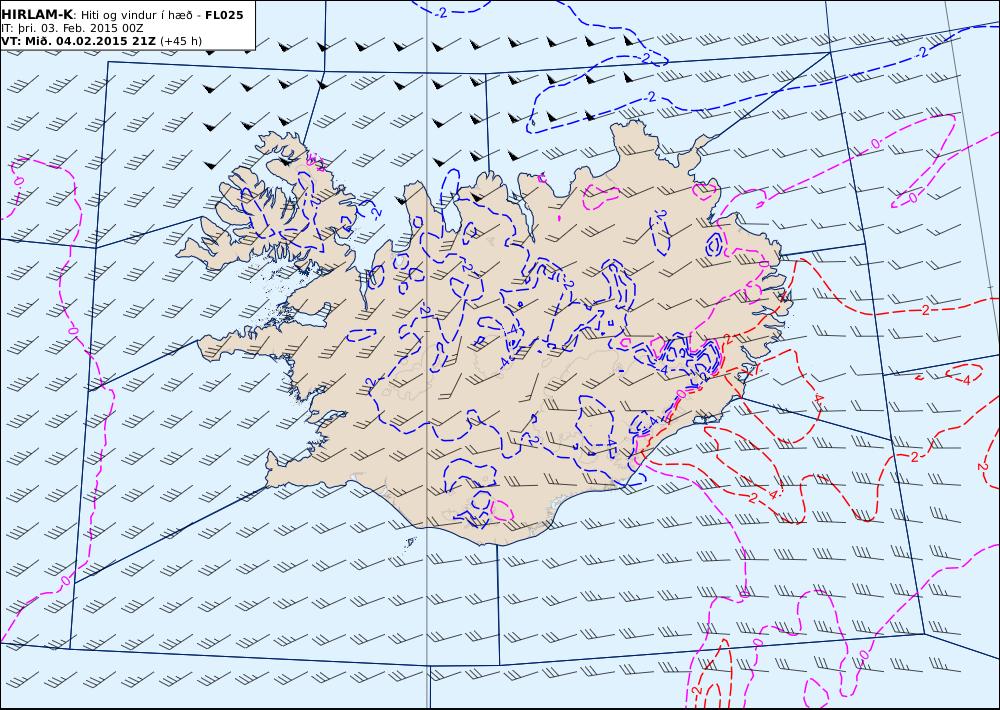This screenshot has width=1000, height=710.
Task: Click the small Vestmannaeyjar island south of Iceland
Action: point(411,542)
